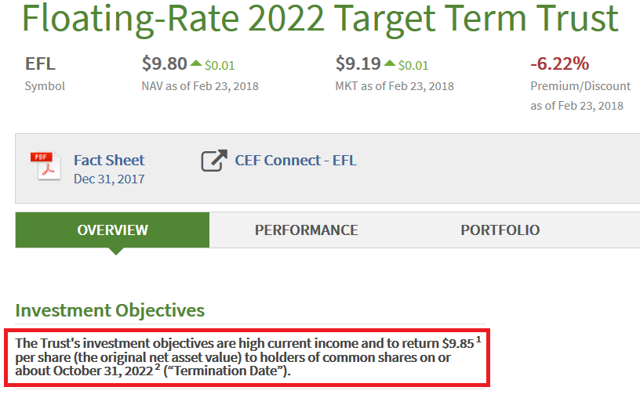Click the Investment Objectives heading
This screenshot has width=640, height=398.
[110, 310]
